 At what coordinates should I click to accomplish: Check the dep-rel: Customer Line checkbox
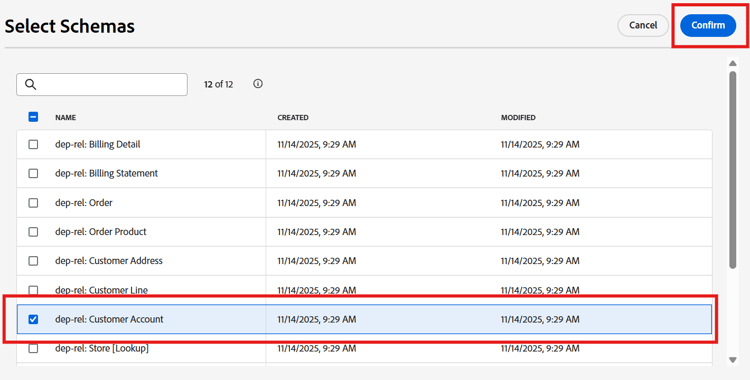coord(33,290)
